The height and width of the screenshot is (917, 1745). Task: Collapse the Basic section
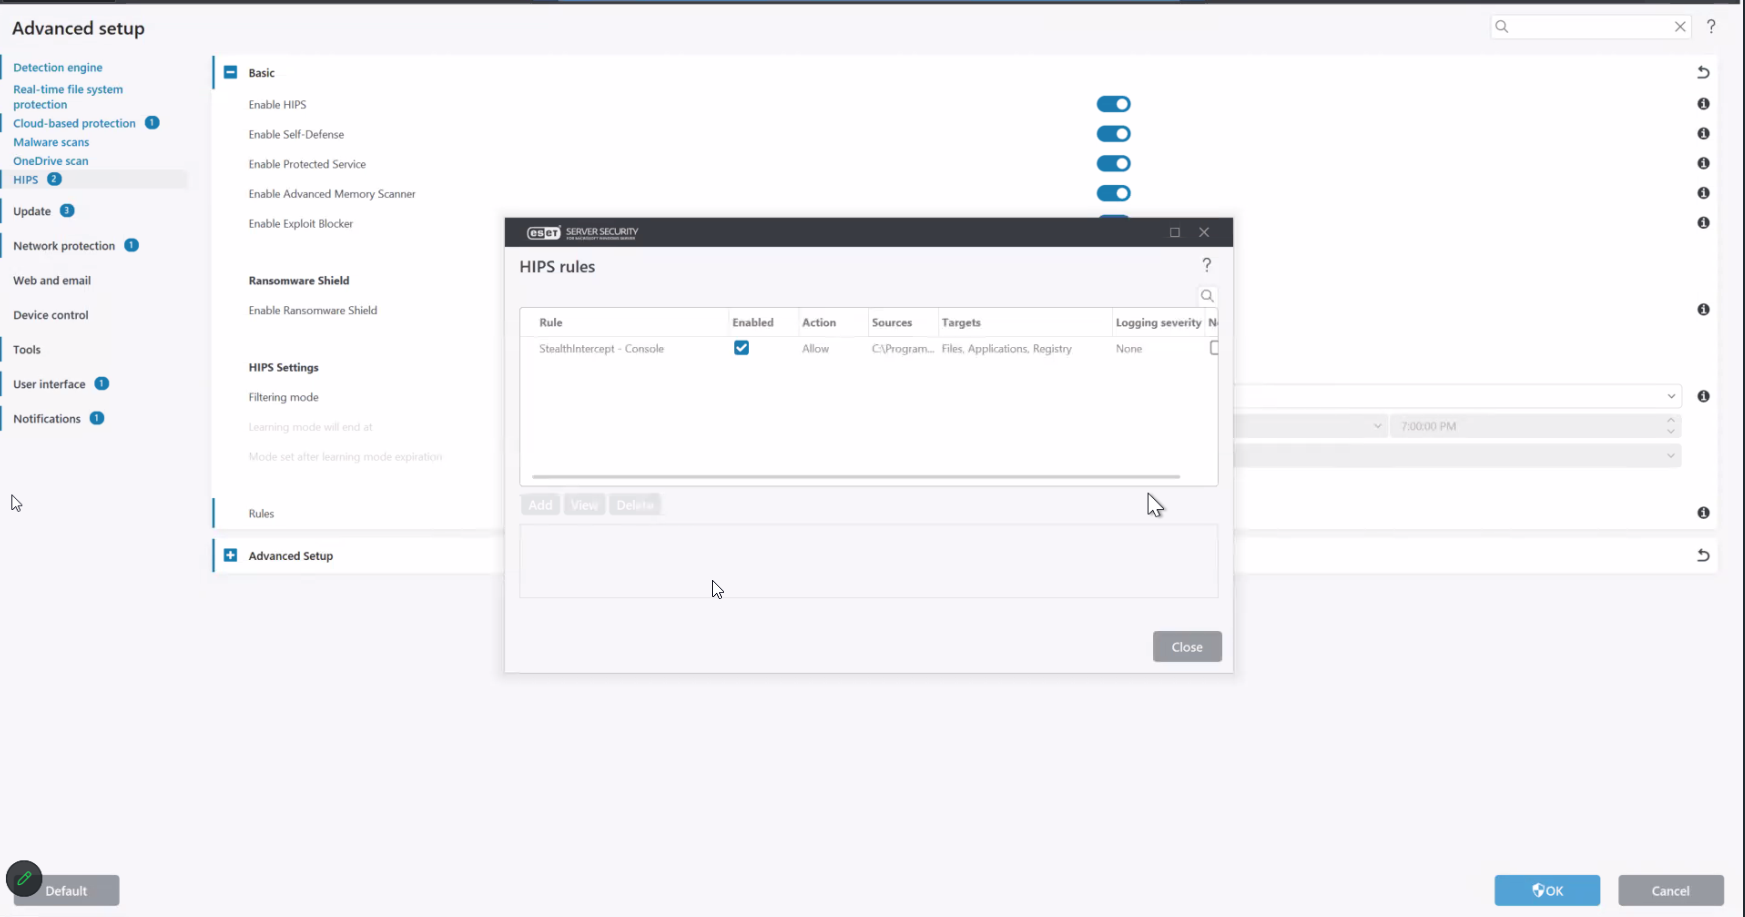(231, 73)
